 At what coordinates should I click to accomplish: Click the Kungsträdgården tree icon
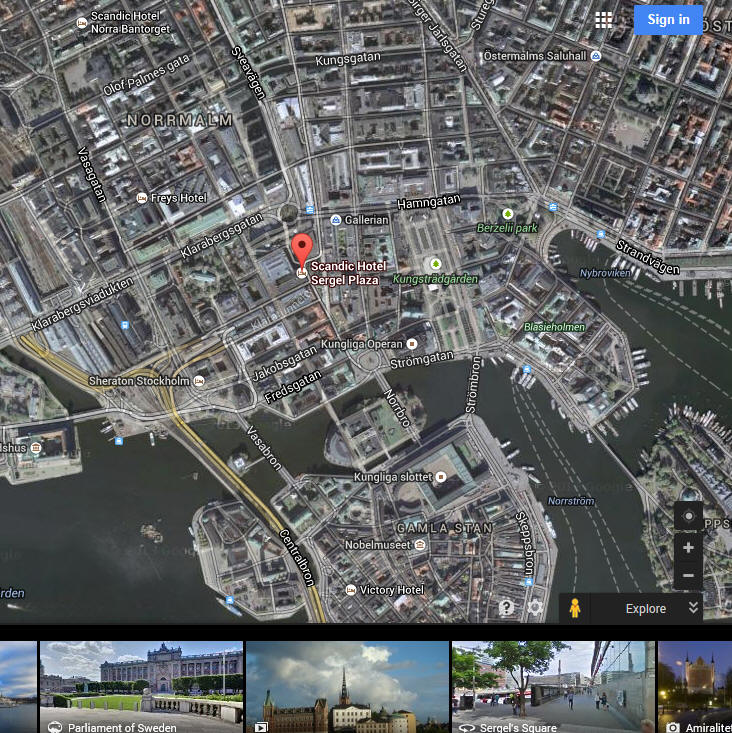tap(436, 264)
